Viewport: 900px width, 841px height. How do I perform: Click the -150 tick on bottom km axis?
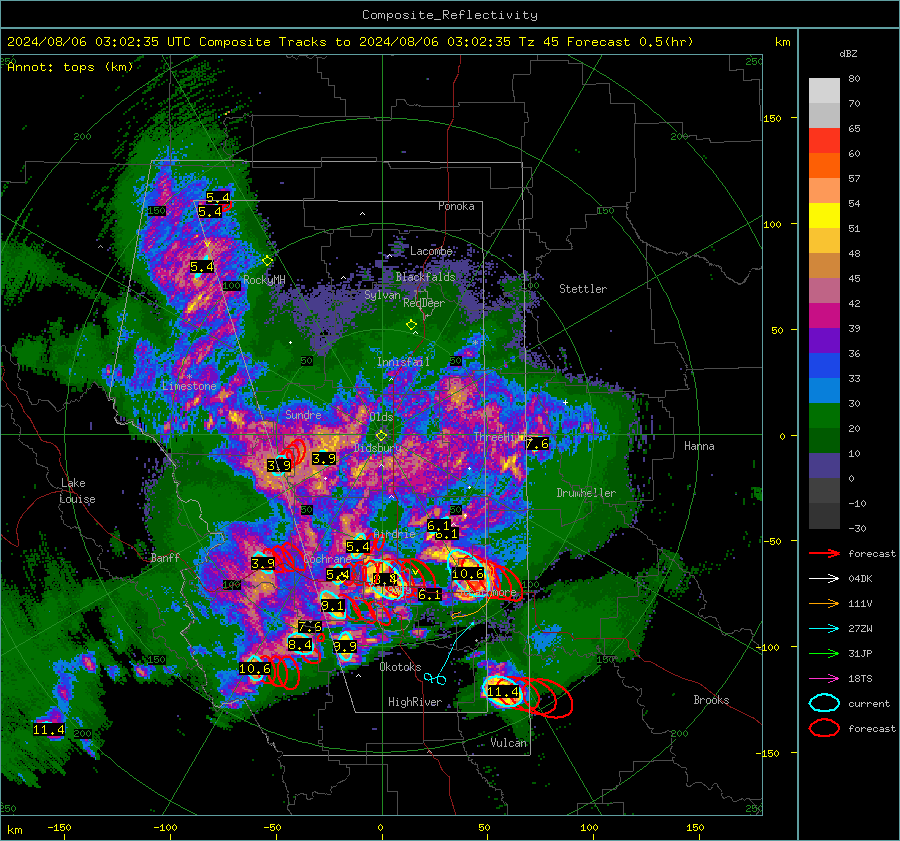pos(59,827)
